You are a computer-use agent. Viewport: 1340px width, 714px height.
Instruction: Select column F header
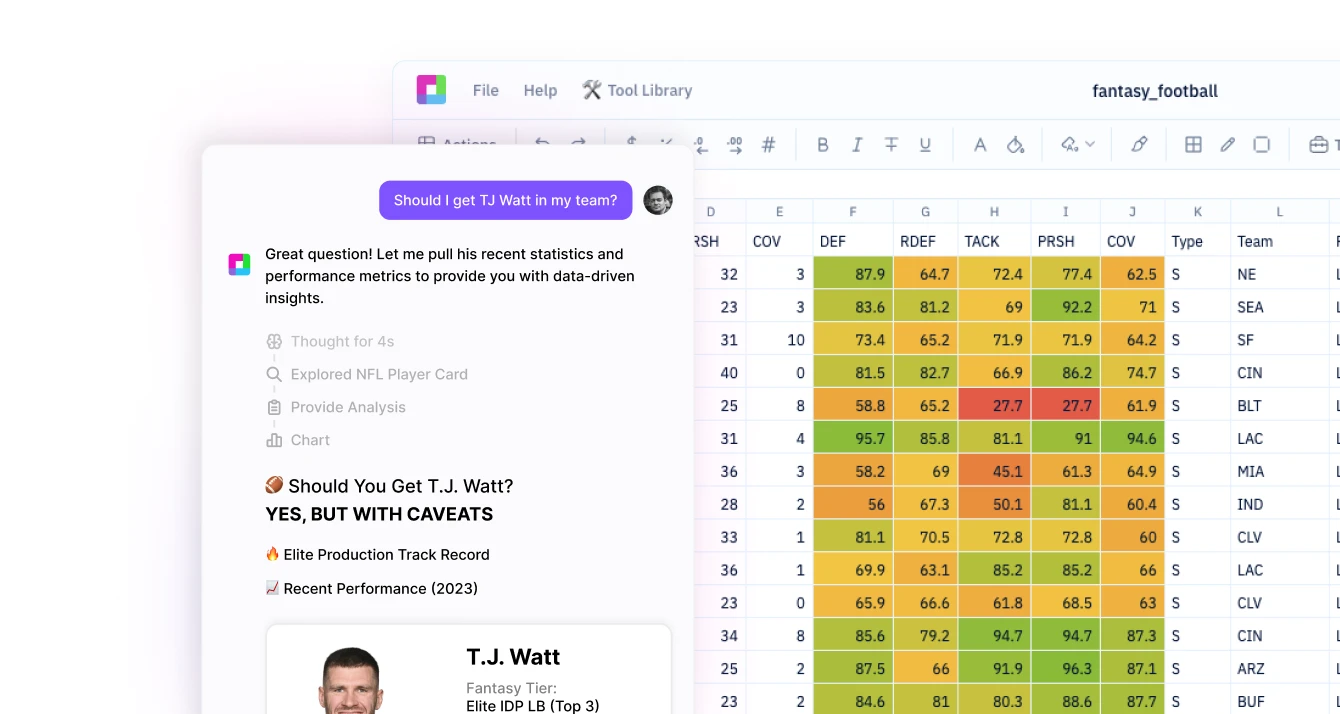pos(853,211)
